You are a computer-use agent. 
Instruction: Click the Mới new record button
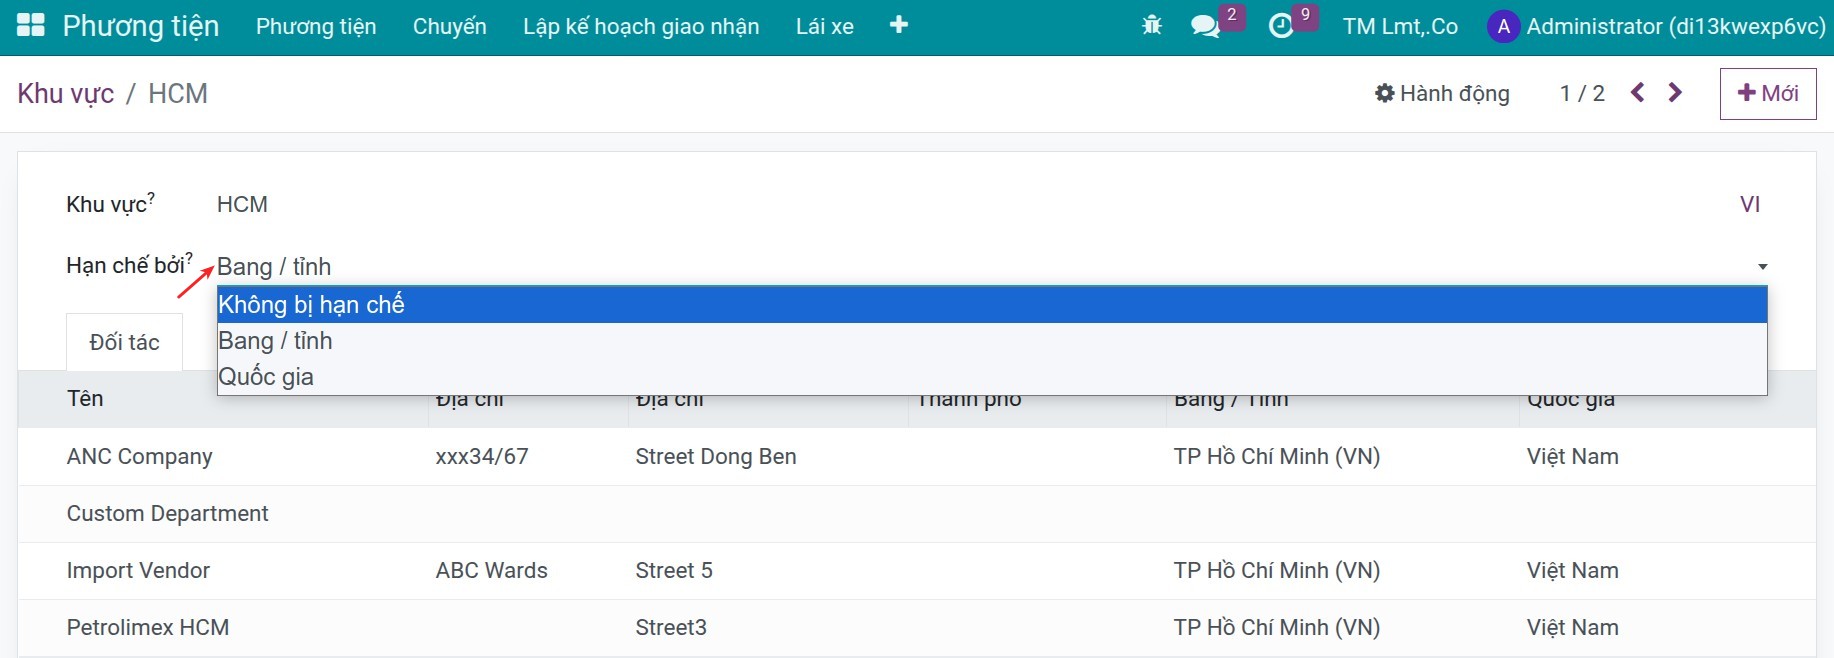1768,94
